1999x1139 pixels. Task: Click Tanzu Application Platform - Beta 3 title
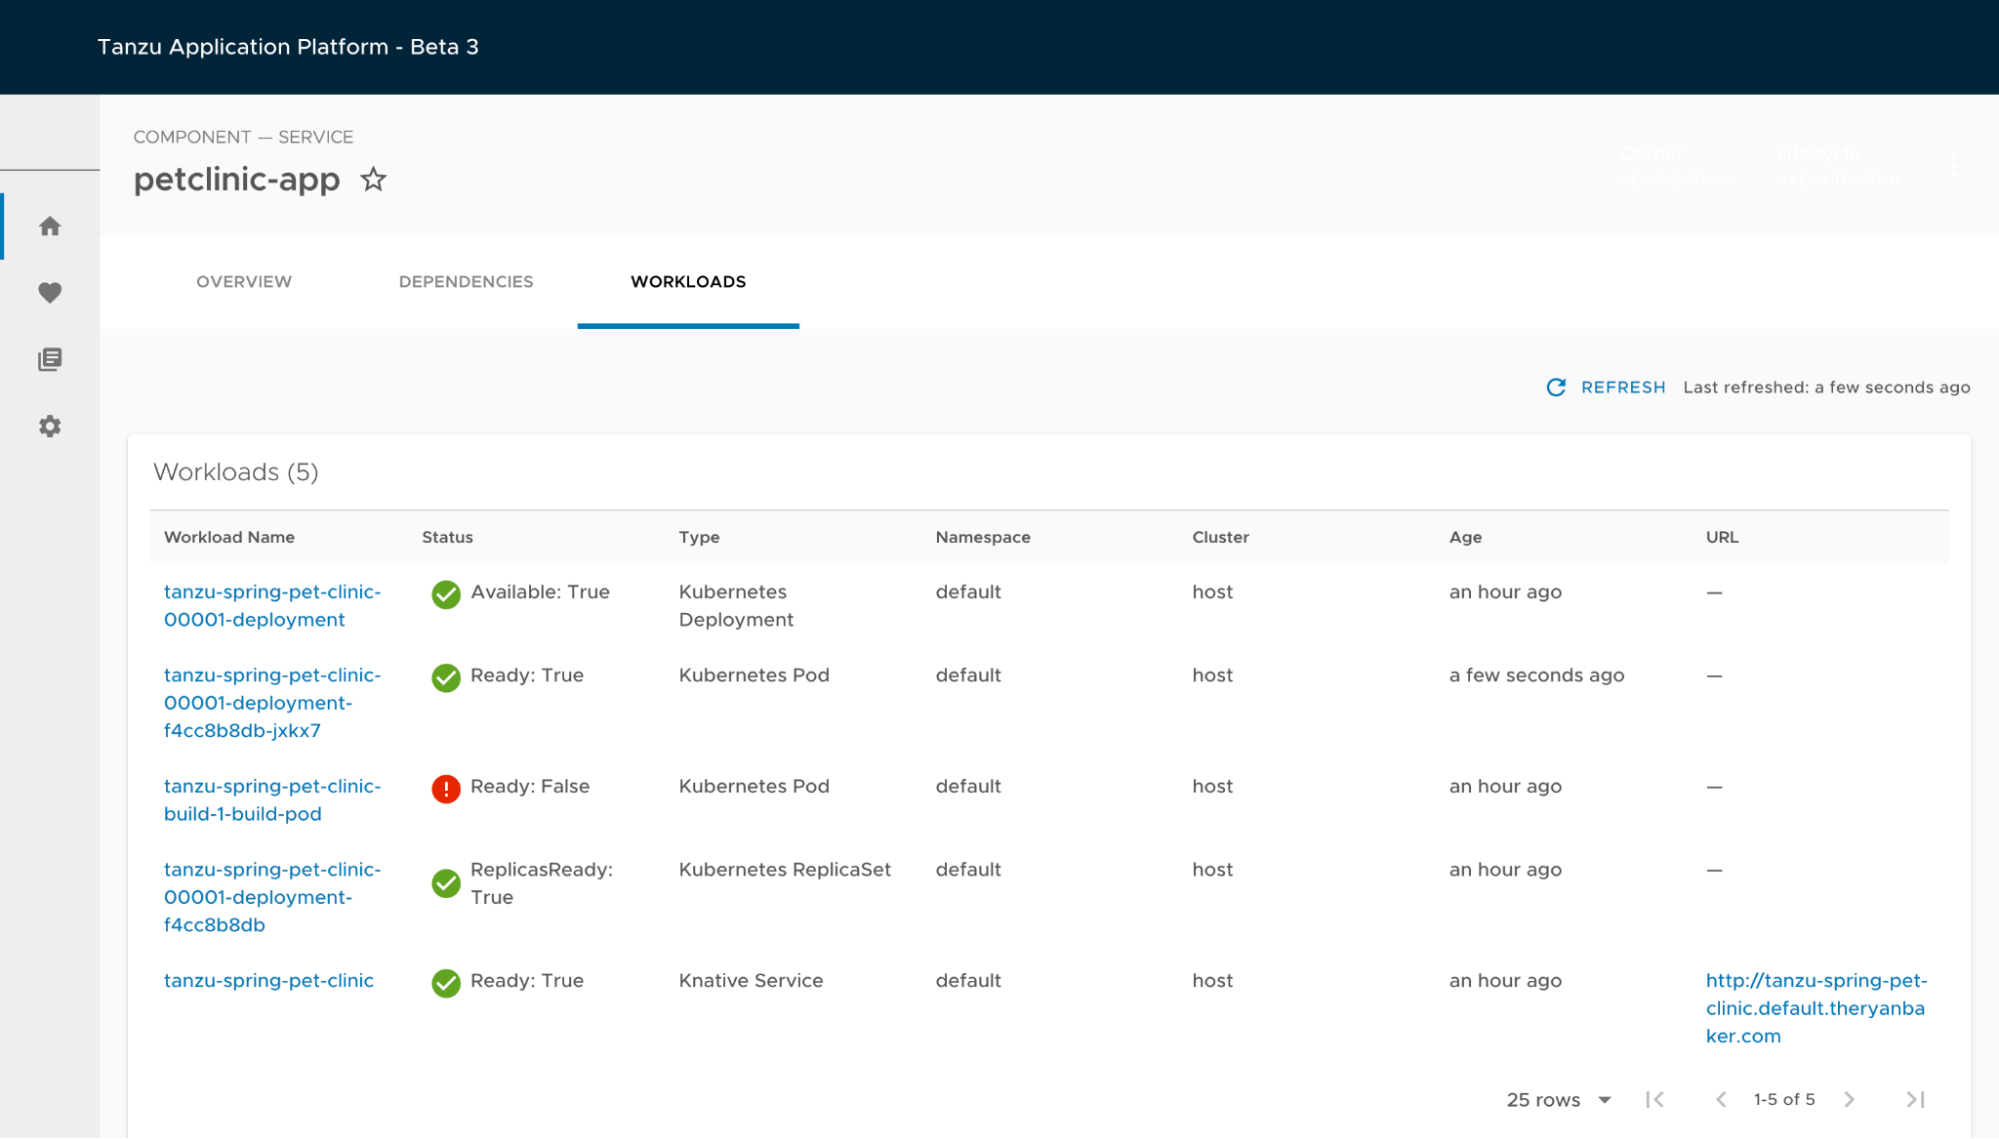pyautogui.click(x=288, y=47)
